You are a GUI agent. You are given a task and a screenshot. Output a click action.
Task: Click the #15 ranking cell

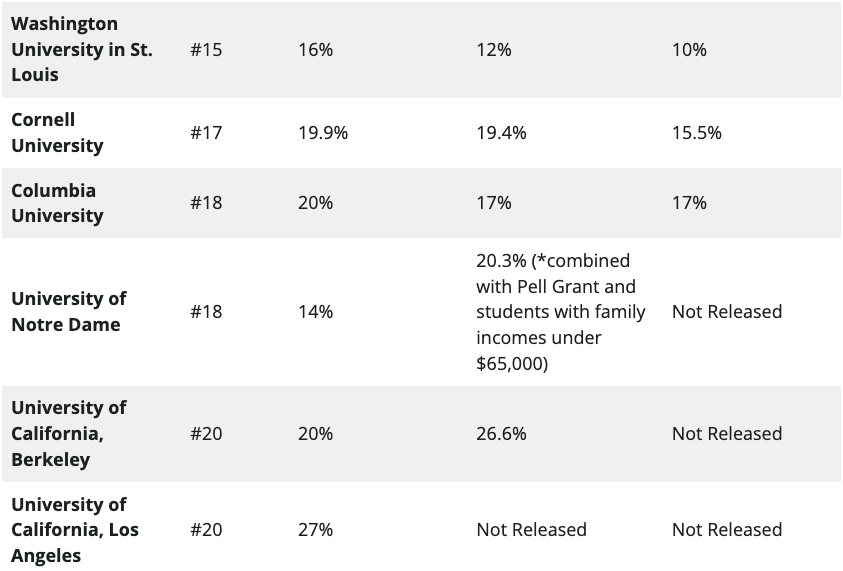206,49
